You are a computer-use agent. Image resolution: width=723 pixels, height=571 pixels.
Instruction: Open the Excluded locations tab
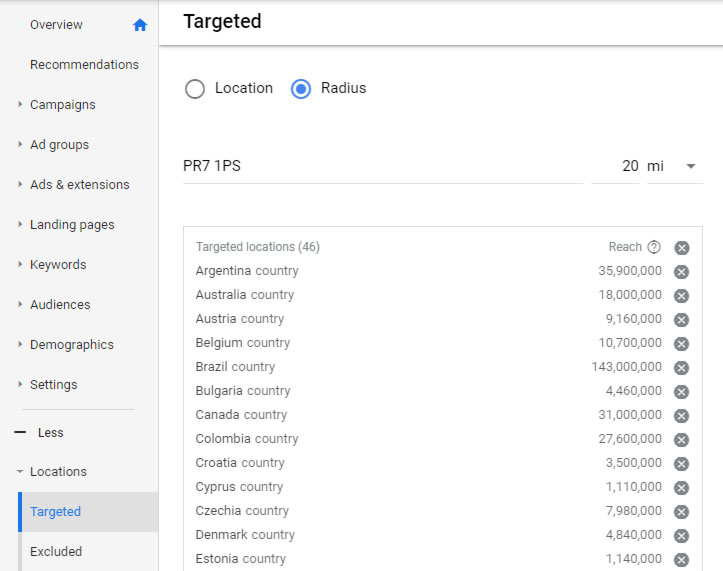56,551
